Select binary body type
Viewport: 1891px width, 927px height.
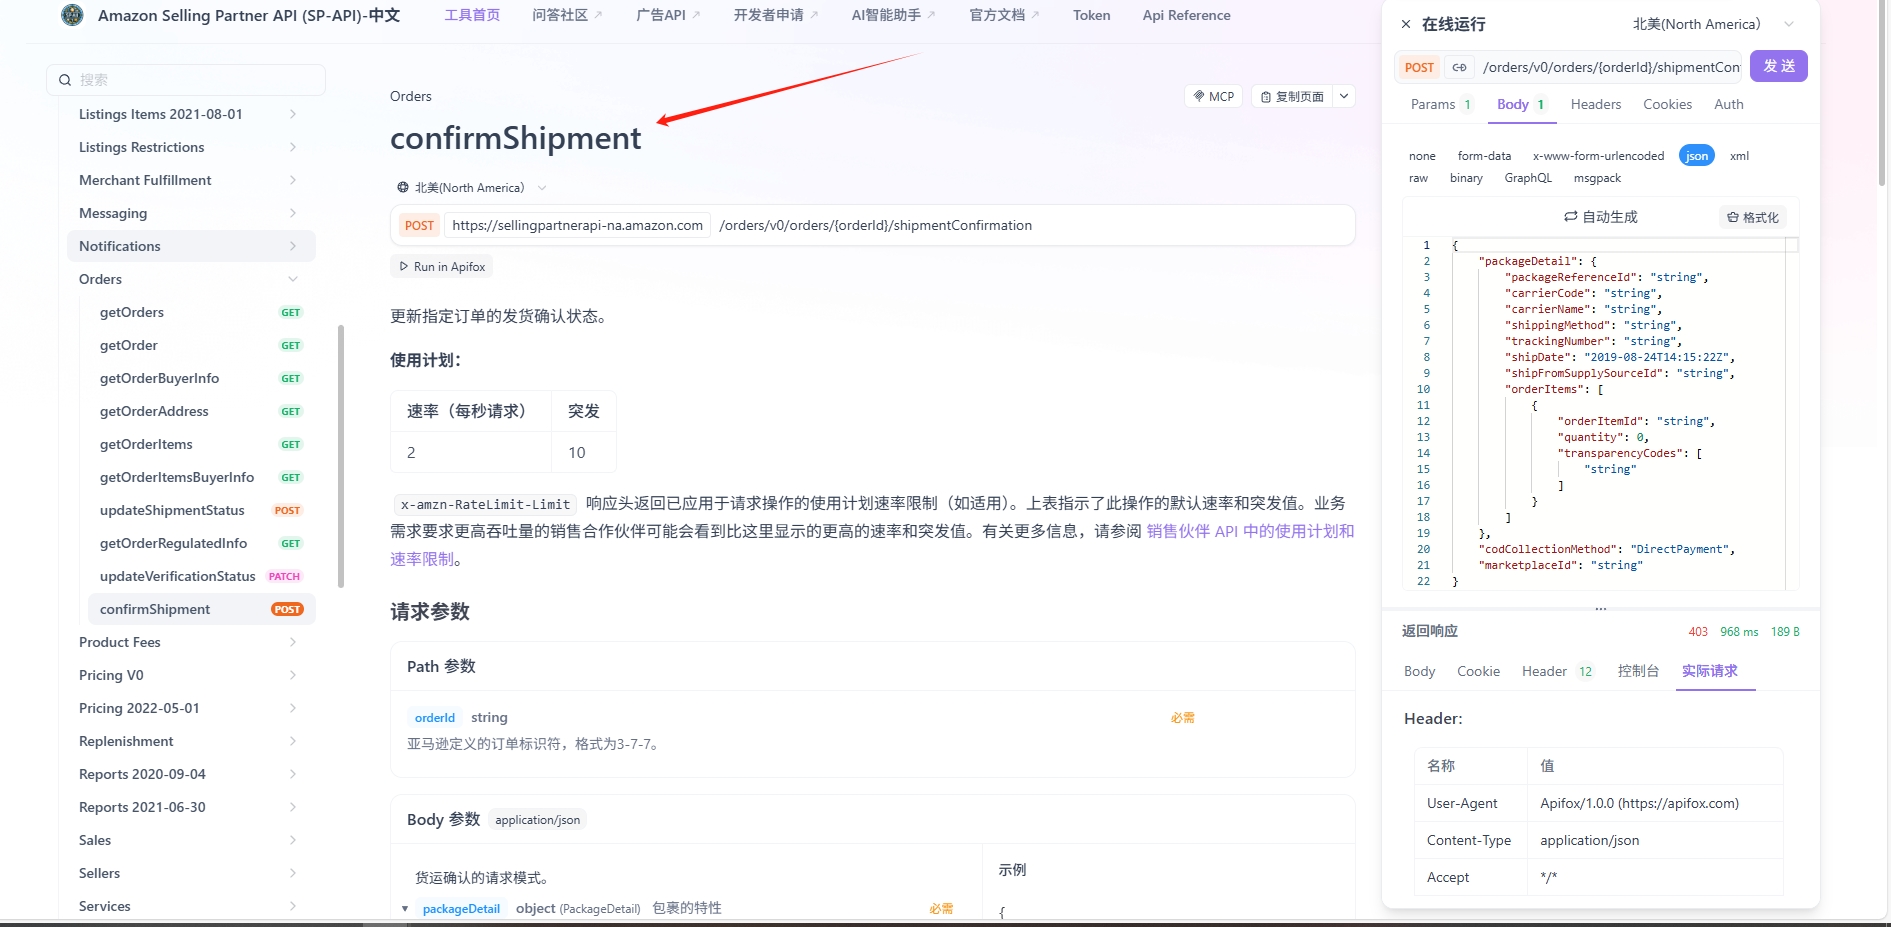click(x=1466, y=178)
